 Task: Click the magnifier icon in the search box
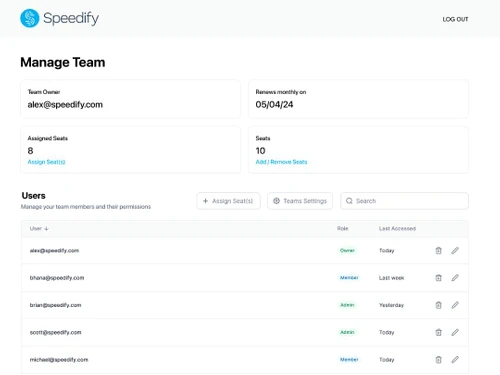point(349,201)
